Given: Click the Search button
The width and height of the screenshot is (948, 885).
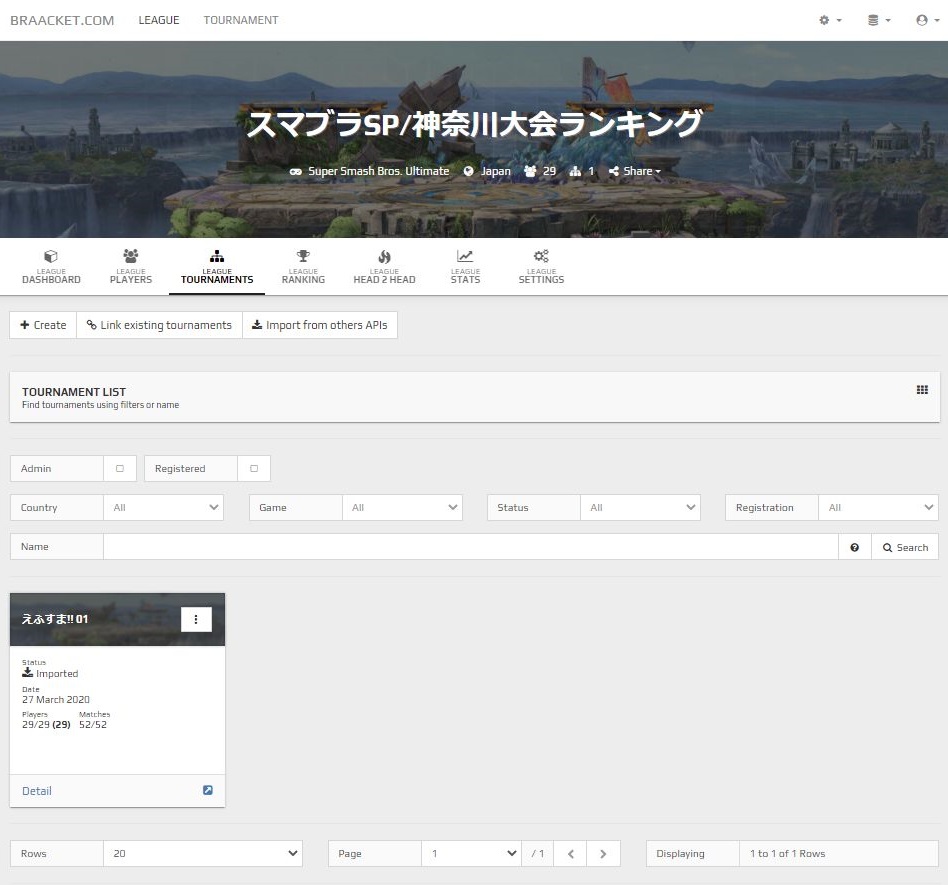Looking at the screenshot, I should click(905, 547).
